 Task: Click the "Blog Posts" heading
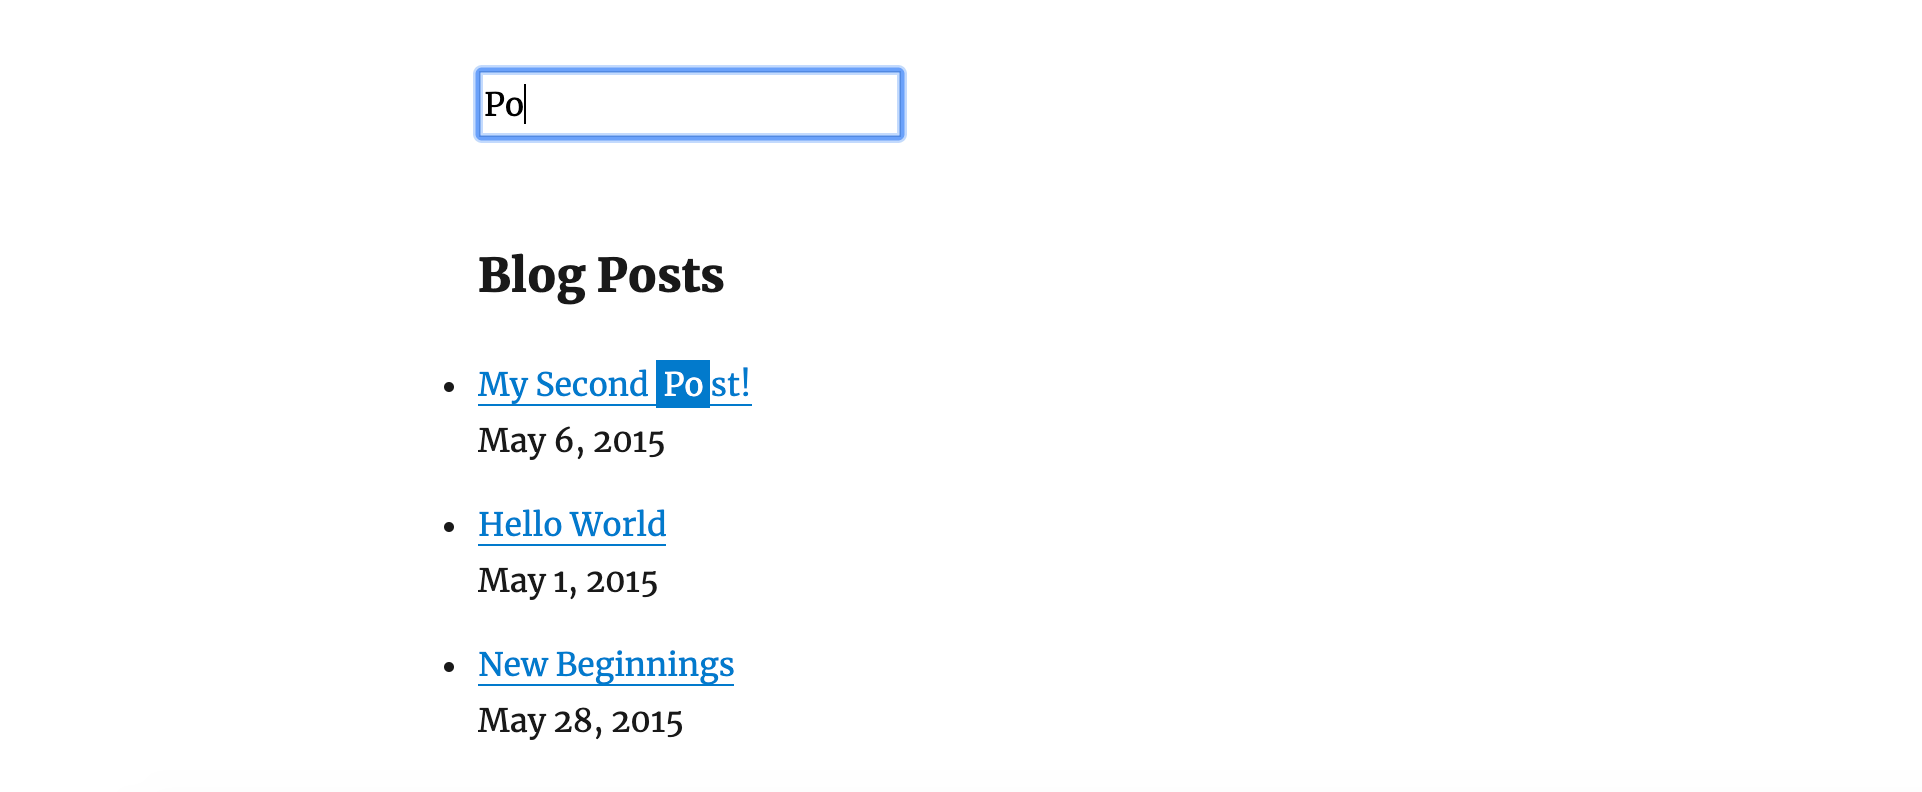[601, 275]
